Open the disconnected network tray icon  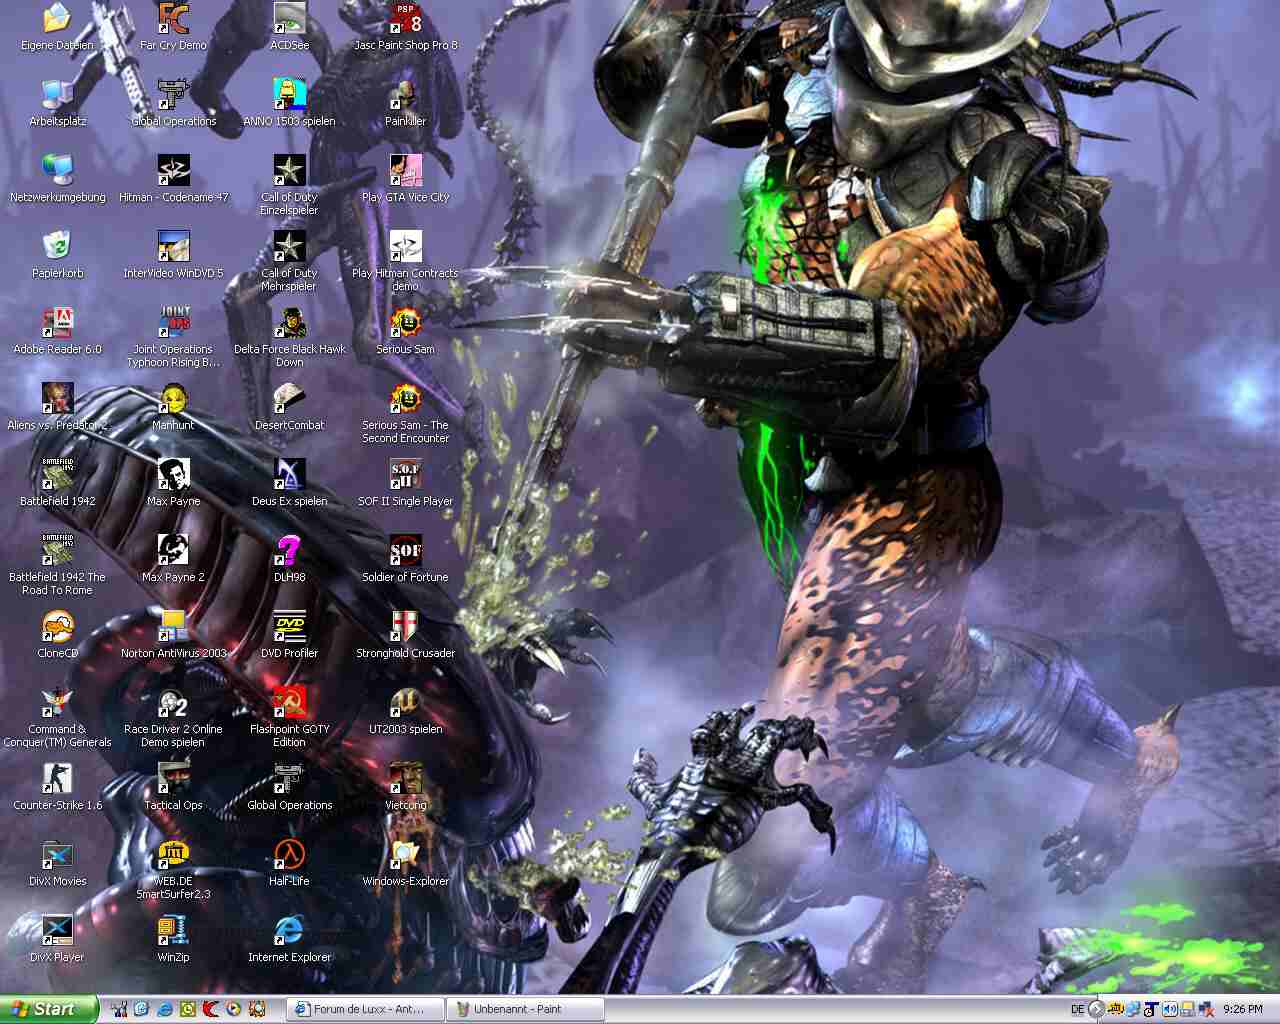[1204, 1009]
